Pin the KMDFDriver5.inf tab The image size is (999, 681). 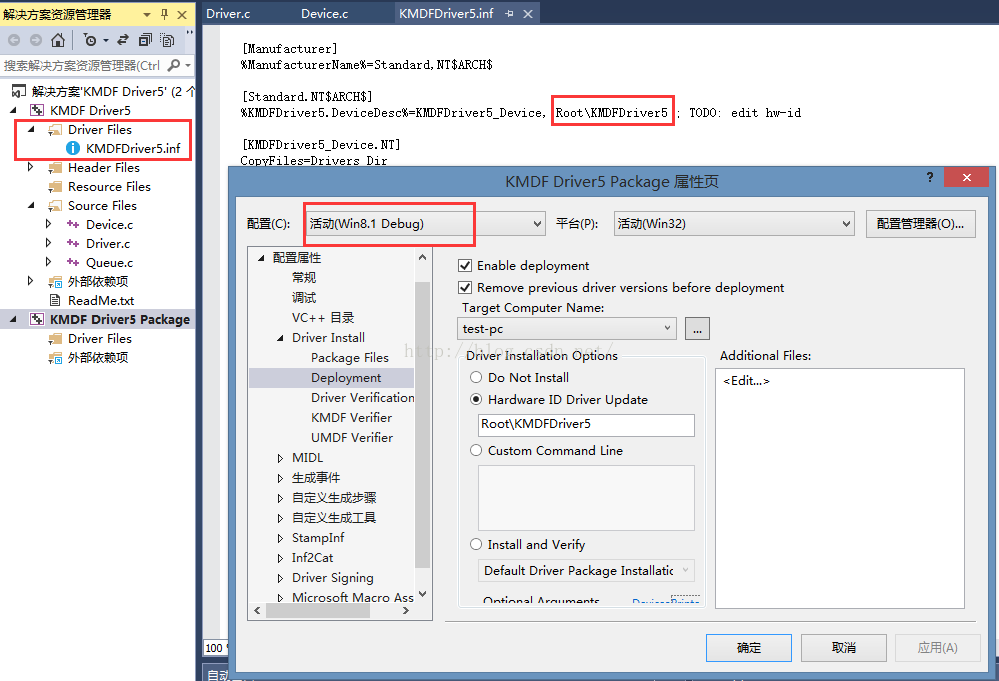pyautogui.click(x=509, y=13)
